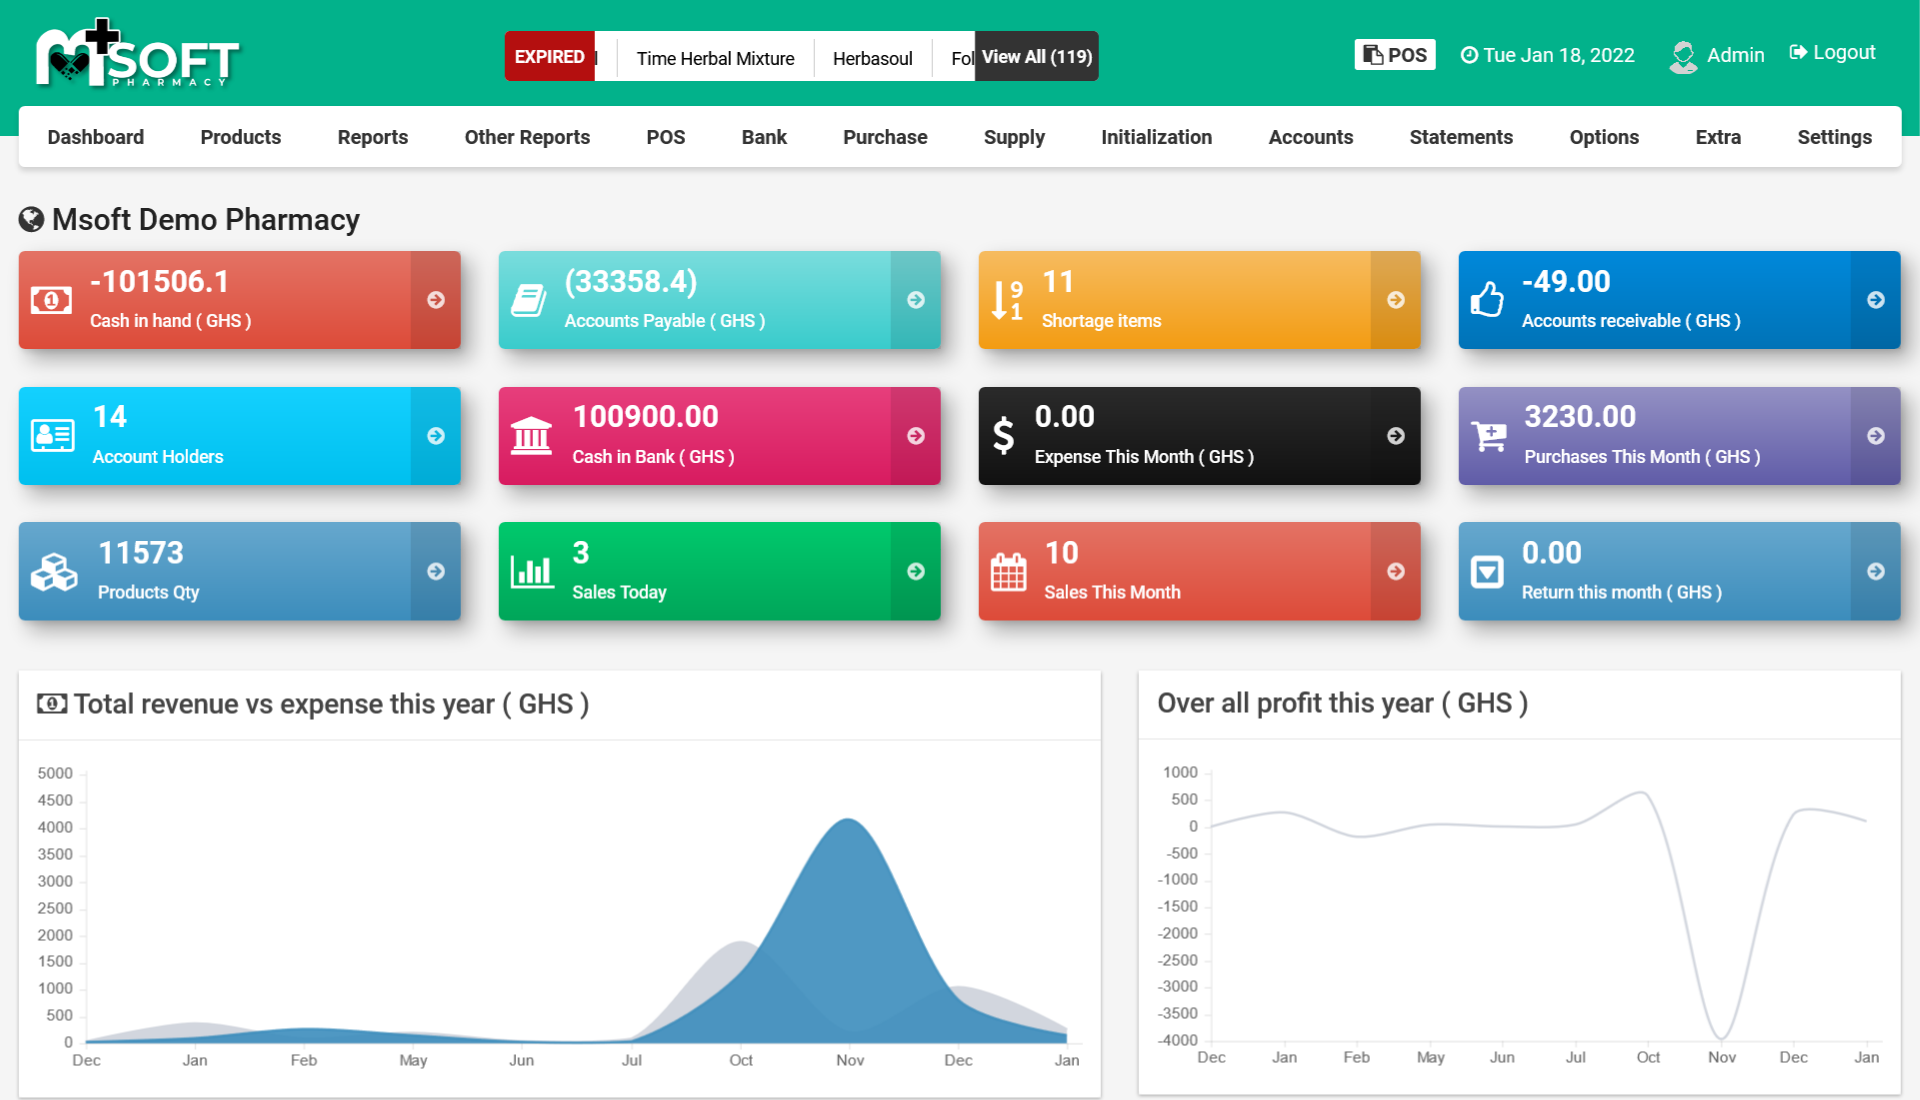Open the Extra menu
Image resolution: width=1920 pixels, height=1100 pixels.
pos(1718,137)
